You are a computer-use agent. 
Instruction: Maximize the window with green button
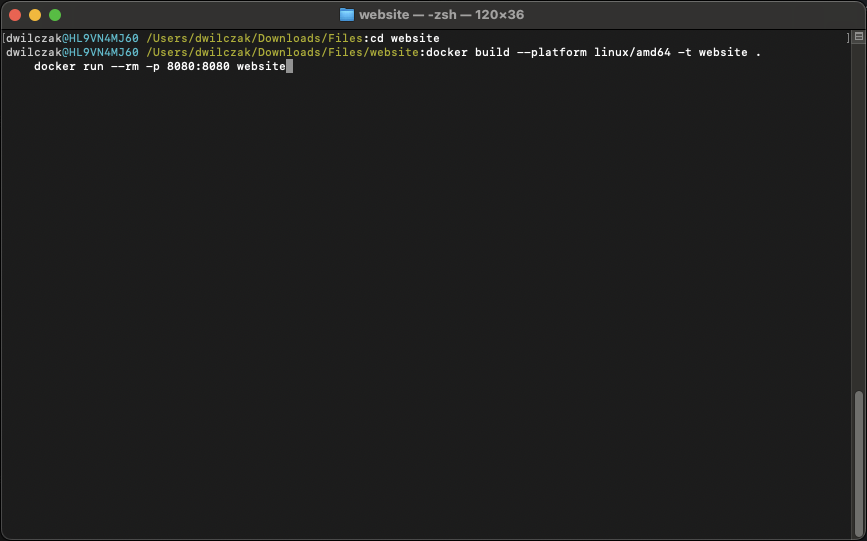click(x=55, y=15)
